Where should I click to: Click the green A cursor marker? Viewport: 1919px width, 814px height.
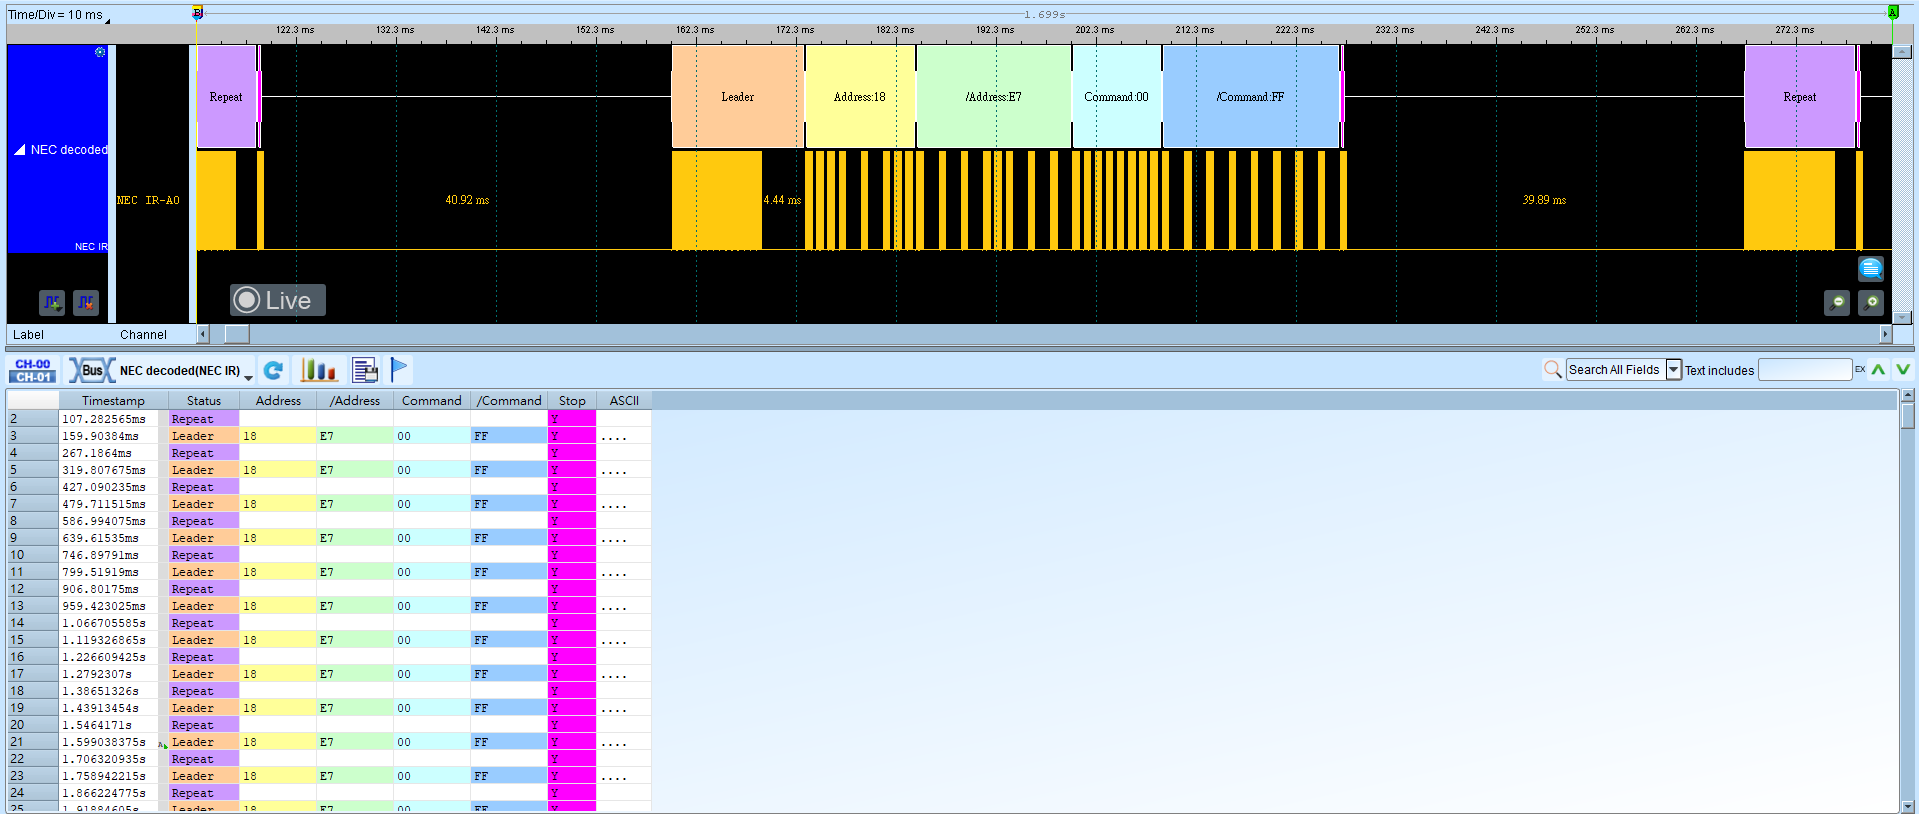[1893, 13]
